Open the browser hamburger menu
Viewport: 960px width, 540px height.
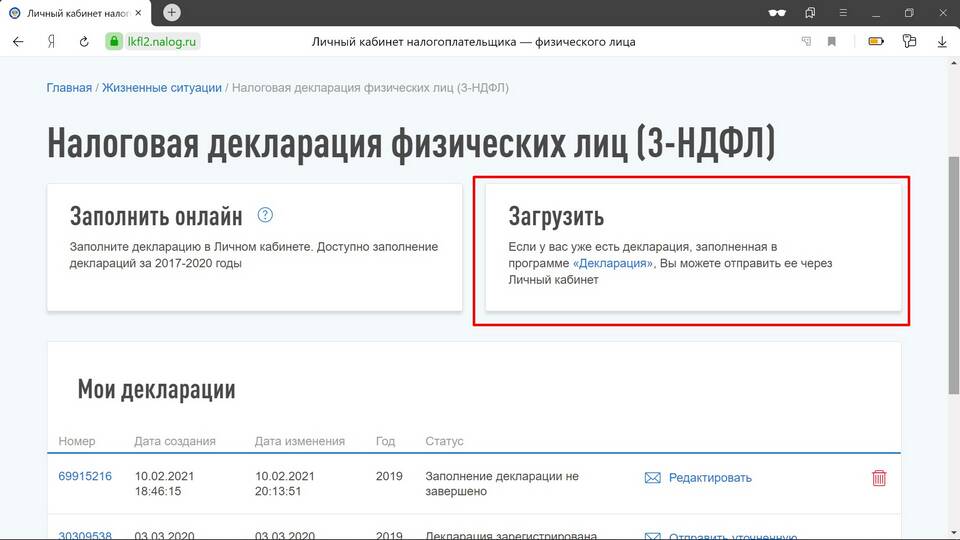[843, 13]
